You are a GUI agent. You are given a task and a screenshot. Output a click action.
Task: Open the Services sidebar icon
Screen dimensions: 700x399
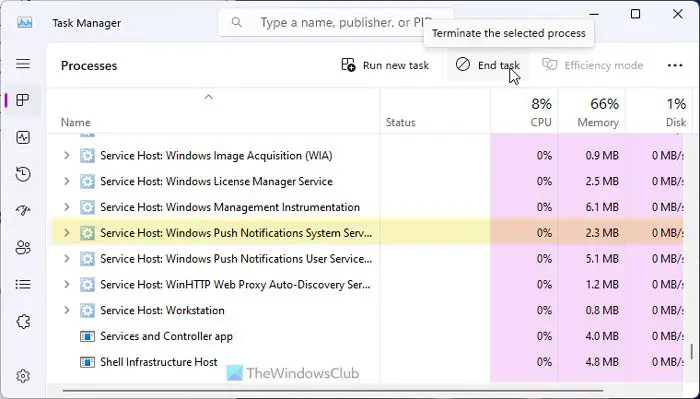pyautogui.click(x=23, y=321)
